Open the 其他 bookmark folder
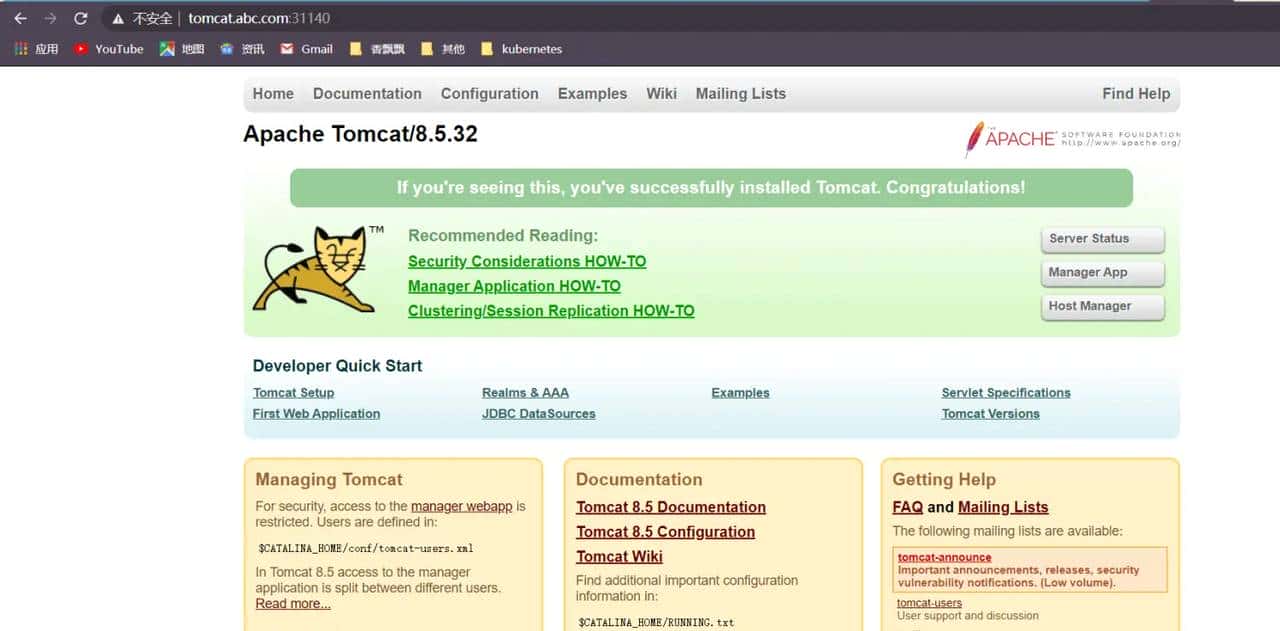This screenshot has height=631, width=1280. click(x=443, y=48)
